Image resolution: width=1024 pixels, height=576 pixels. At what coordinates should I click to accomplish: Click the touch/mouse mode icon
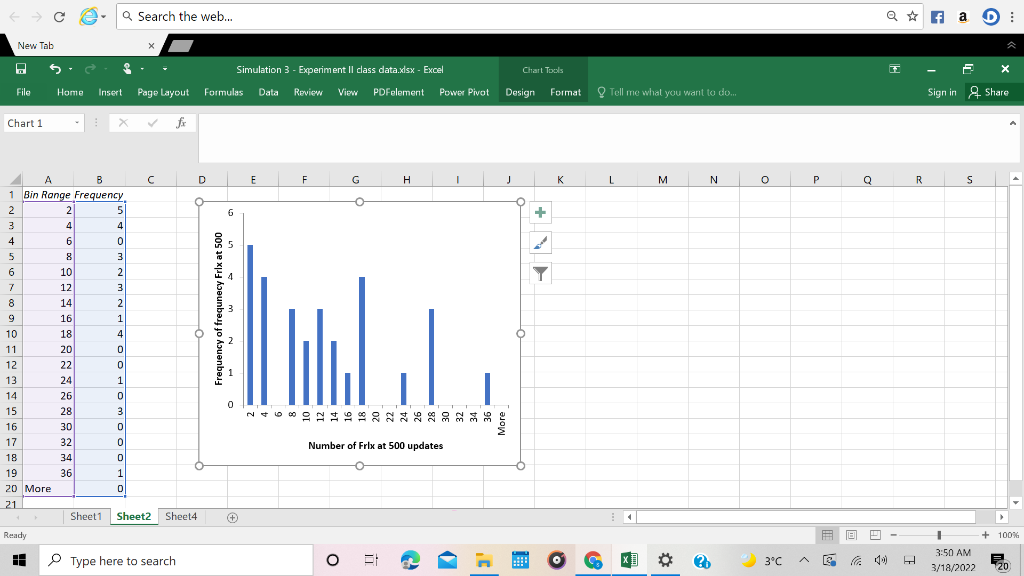pyautogui.click(x=127, y=69)
